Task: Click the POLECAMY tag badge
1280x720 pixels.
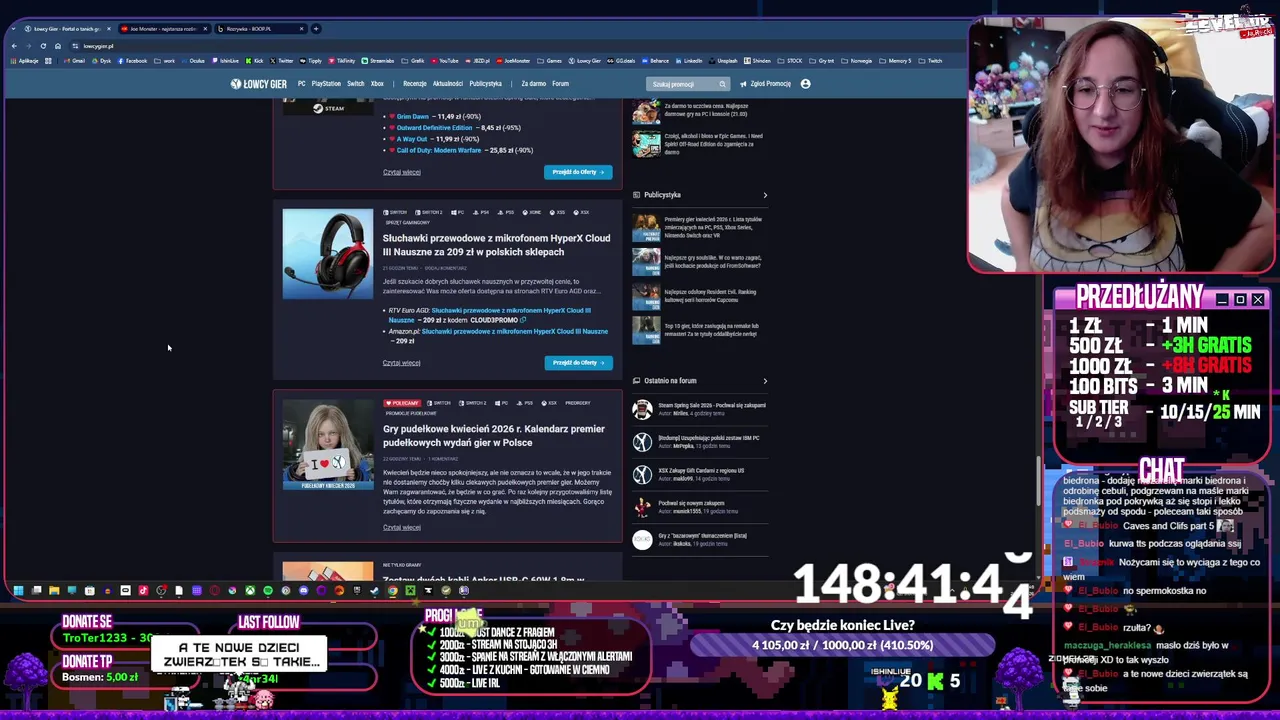Action: [x=402, y=403]
